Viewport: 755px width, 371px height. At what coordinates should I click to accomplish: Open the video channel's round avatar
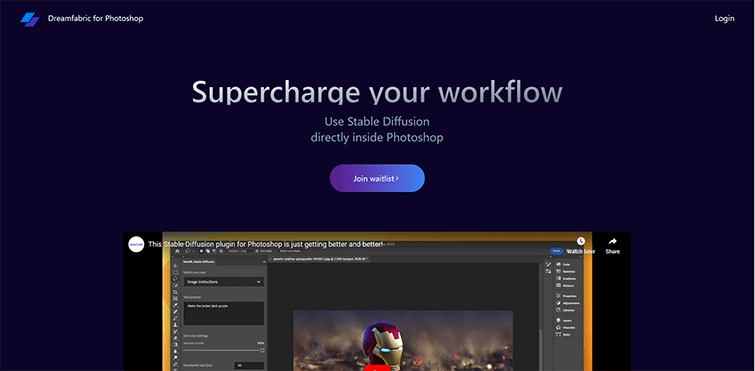pyautogui.click(x=136, y=244)
